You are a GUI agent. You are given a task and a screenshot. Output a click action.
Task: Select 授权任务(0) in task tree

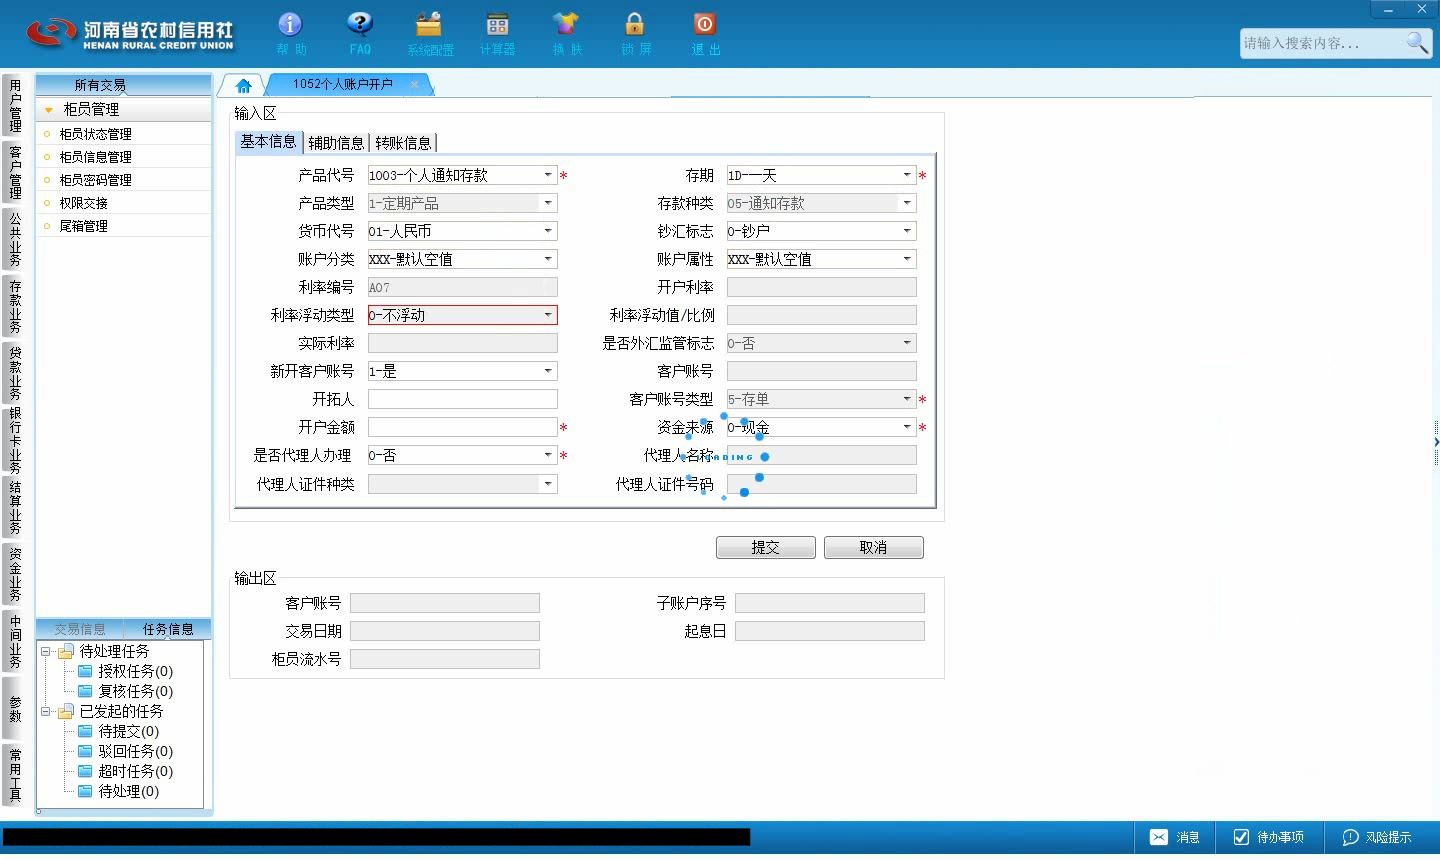[x=135, y=671]
